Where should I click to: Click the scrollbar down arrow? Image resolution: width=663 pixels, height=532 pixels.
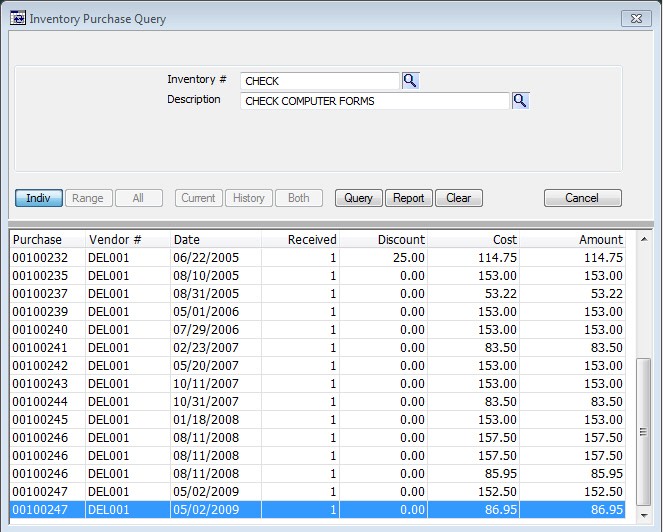point(644,515)
